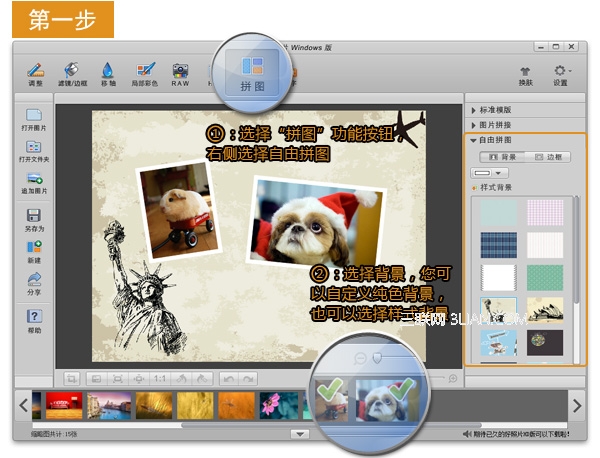Open 帮助 help question-mark icon

point(34,321)
